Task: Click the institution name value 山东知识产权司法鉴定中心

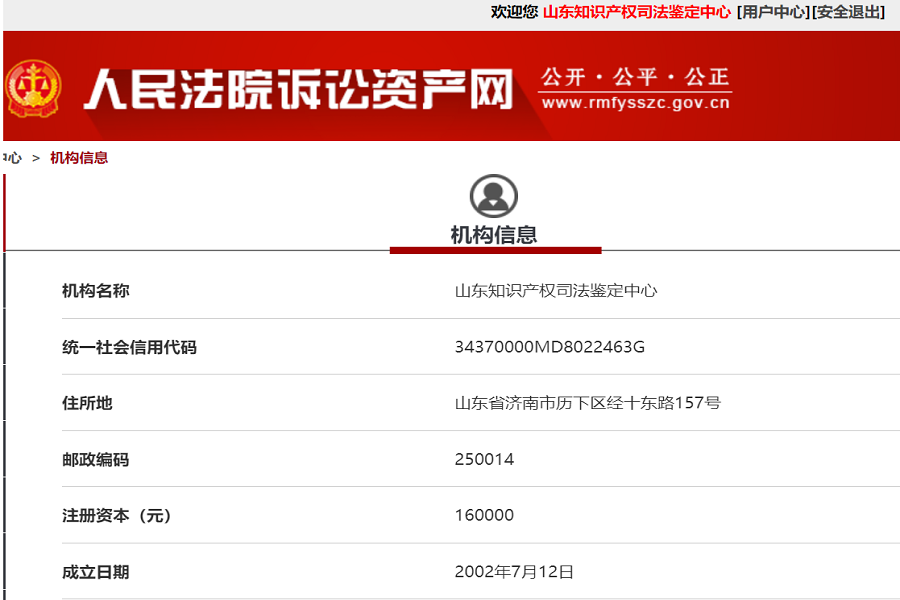Action: [x=556, y=291]
